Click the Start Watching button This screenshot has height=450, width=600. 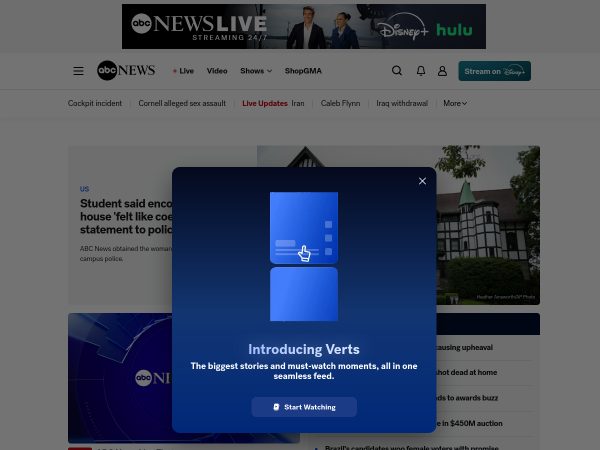click(304, 407)
